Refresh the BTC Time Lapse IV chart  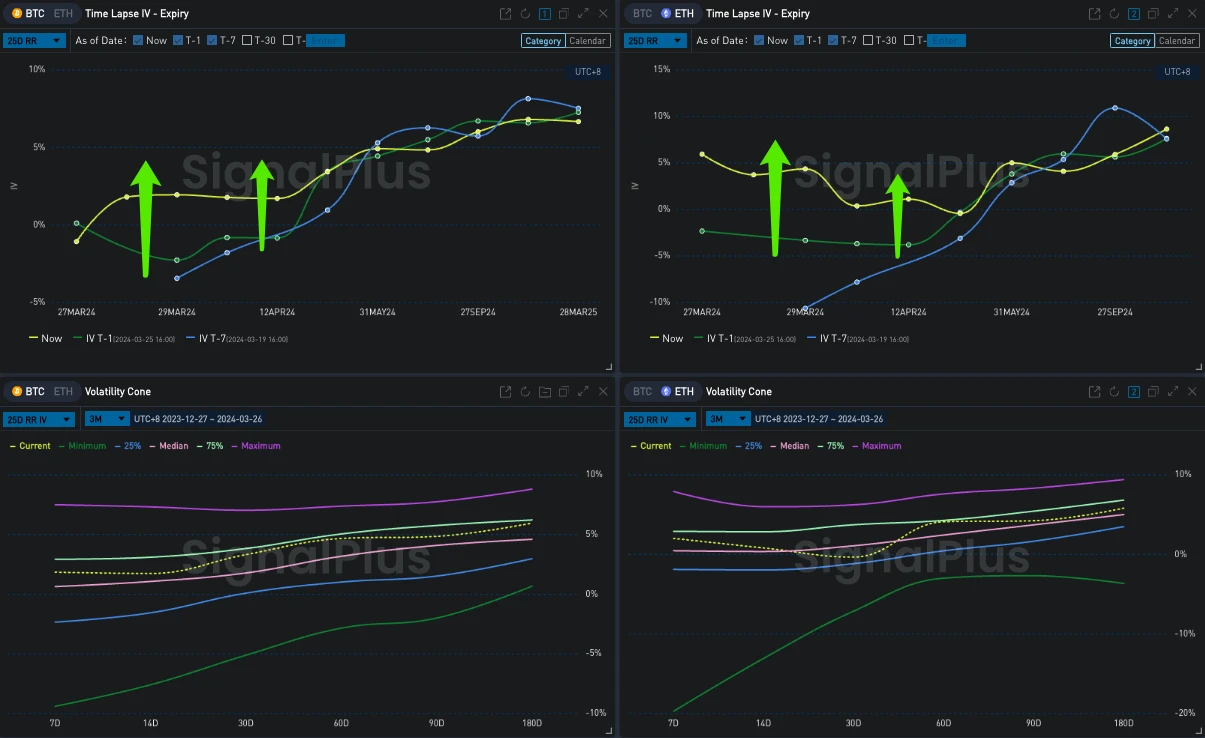pos(526,14)
